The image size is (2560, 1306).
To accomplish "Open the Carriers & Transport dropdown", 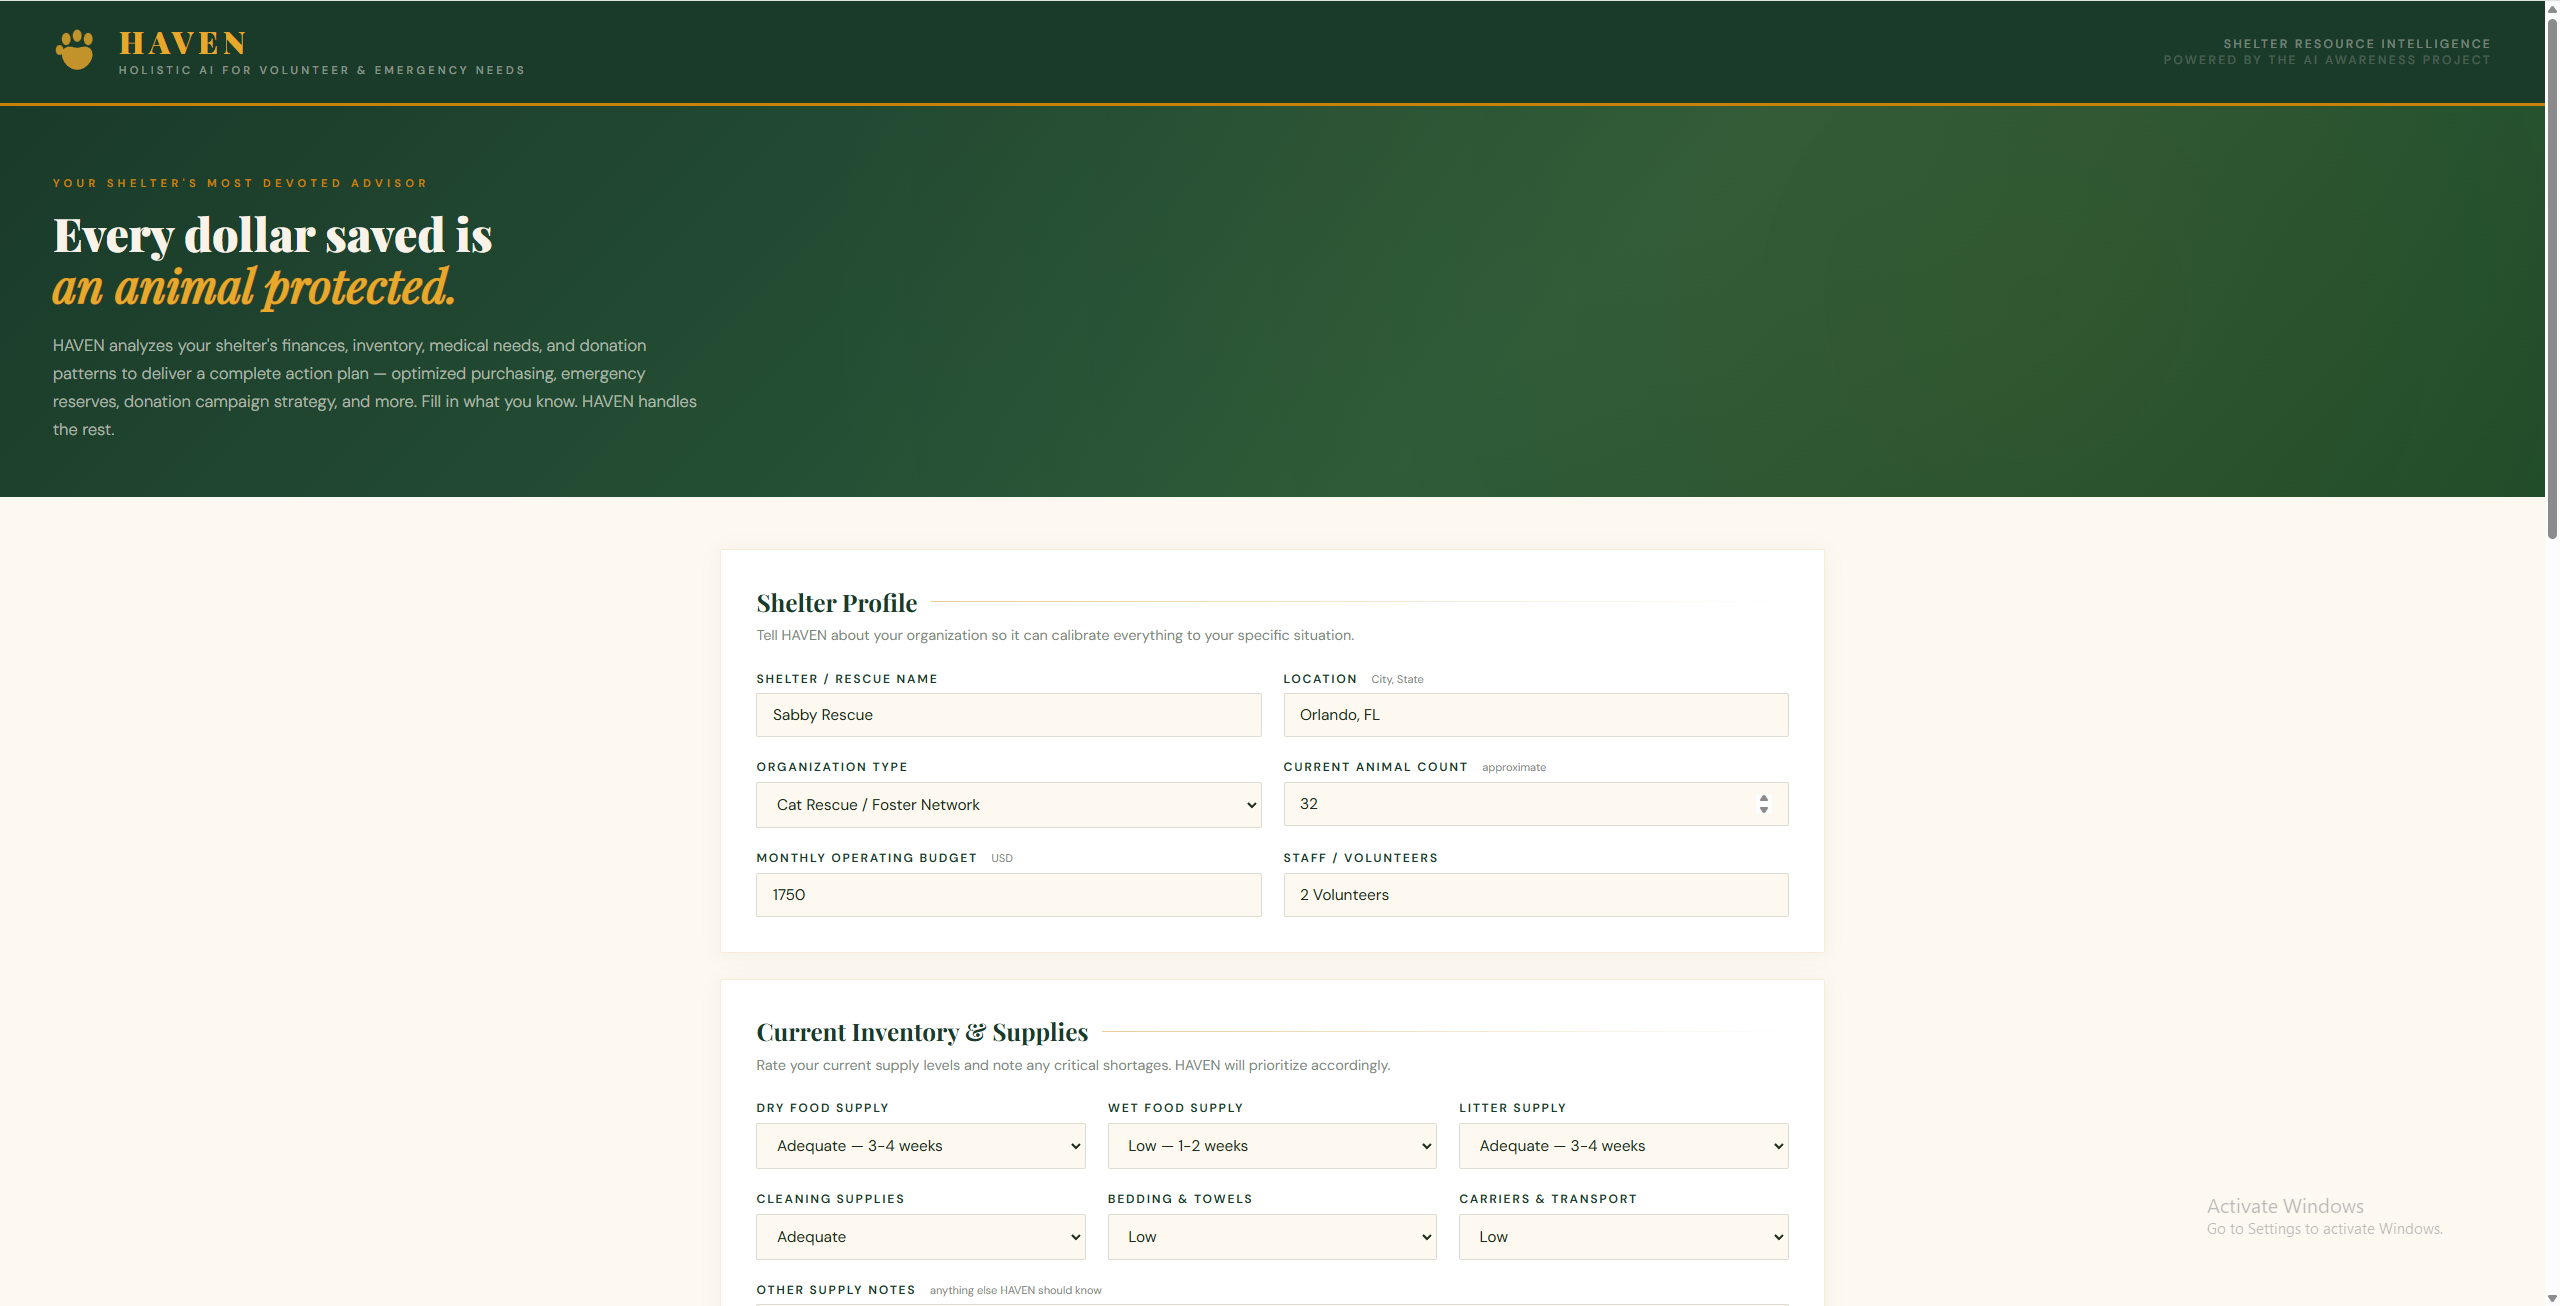I will [1622, 1237].
